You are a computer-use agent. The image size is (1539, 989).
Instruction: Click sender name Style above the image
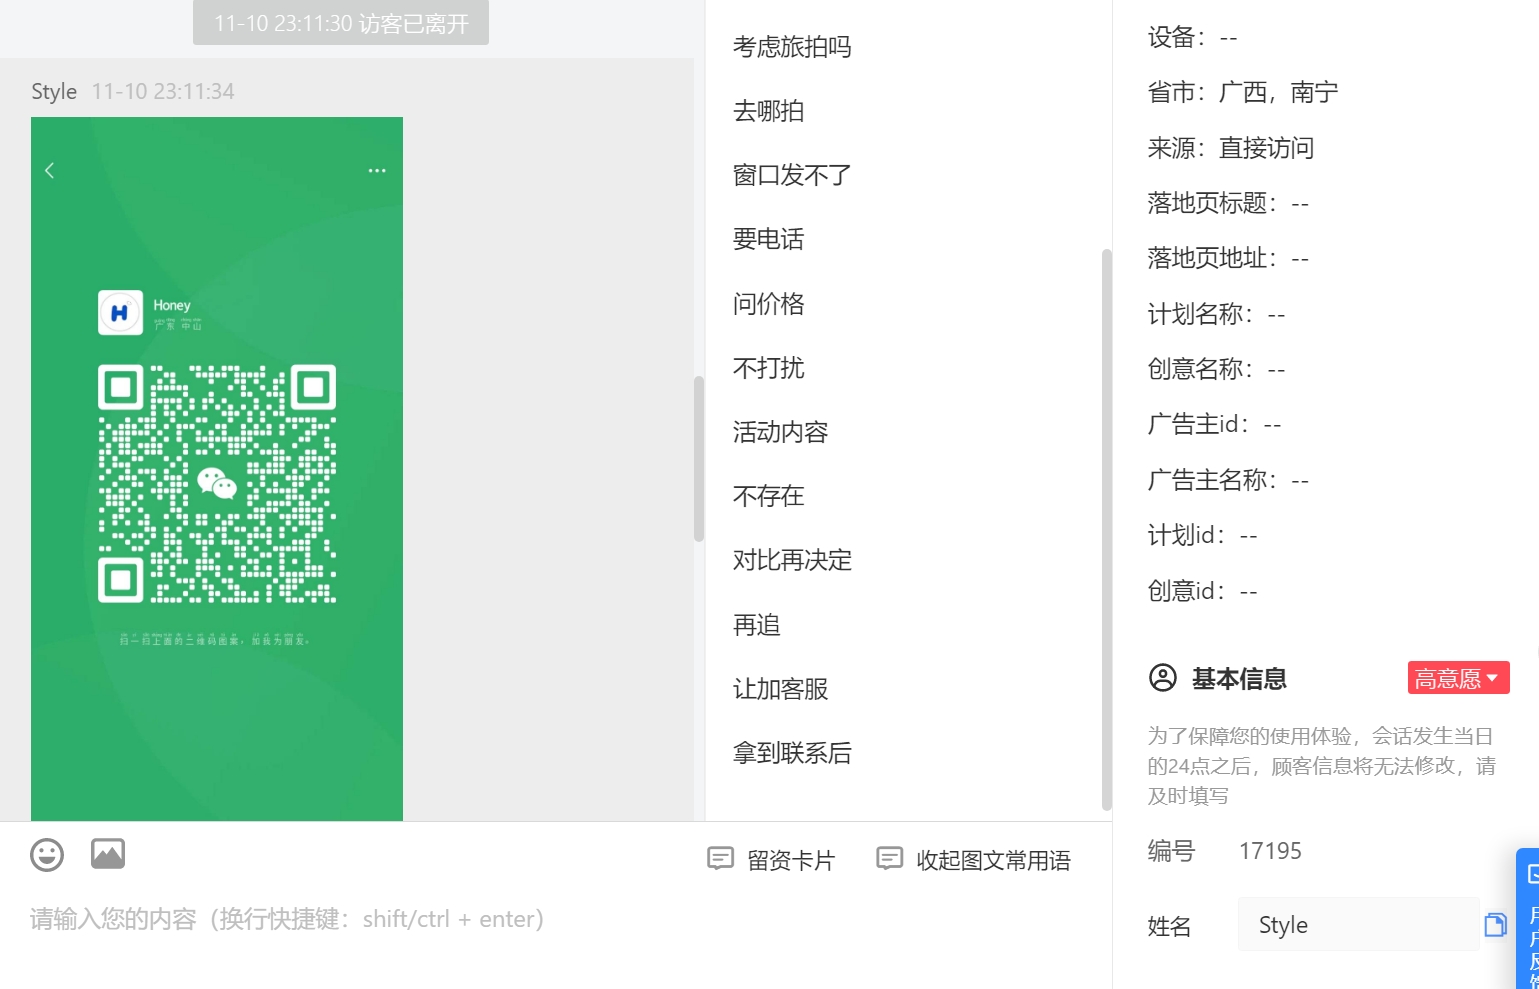(54, 91)
